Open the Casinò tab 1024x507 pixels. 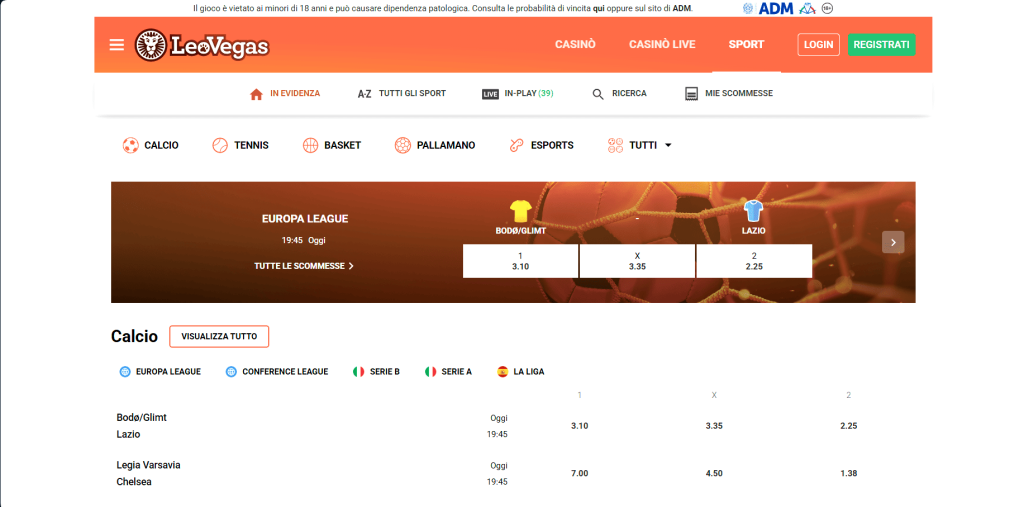point(575,44)
